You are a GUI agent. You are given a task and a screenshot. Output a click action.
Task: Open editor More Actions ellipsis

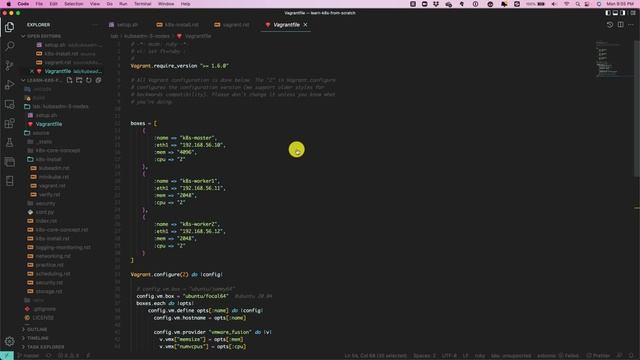point(631,24)
